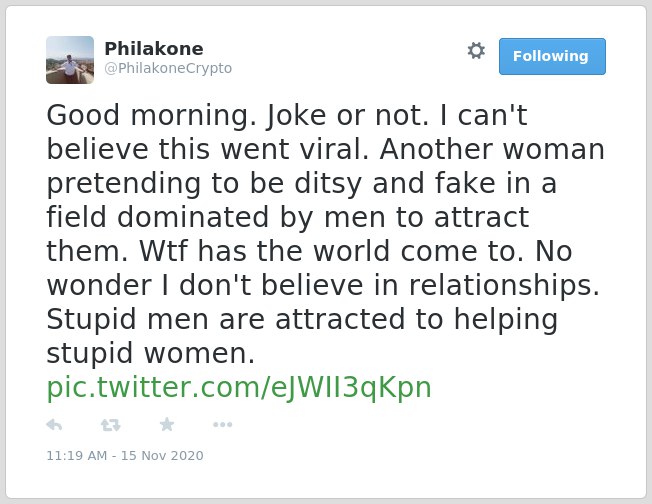Click the 15 Nov 2020 date
The width and height of the screenshot is (652, 504).
pos(162,456)
